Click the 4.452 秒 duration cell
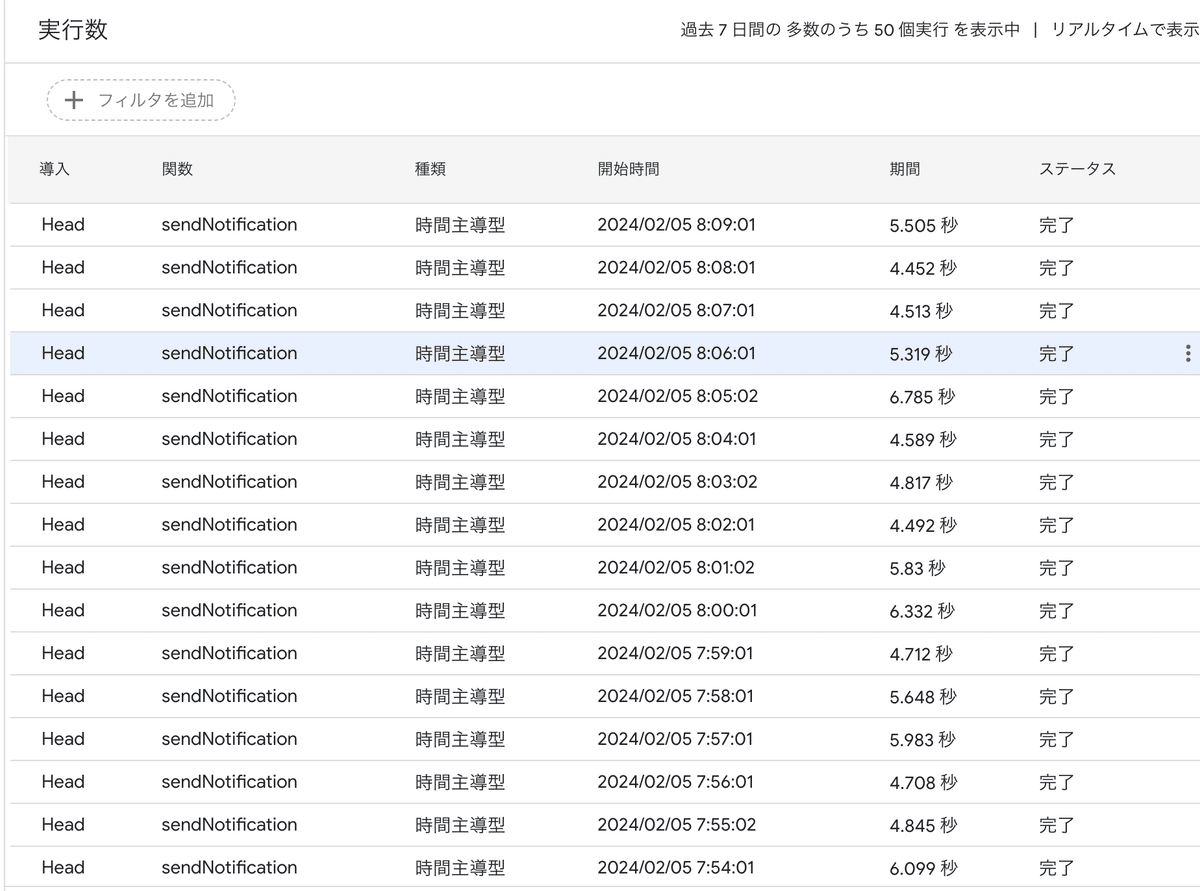This screenshot has height=891, width=1200. click(923, 268)
